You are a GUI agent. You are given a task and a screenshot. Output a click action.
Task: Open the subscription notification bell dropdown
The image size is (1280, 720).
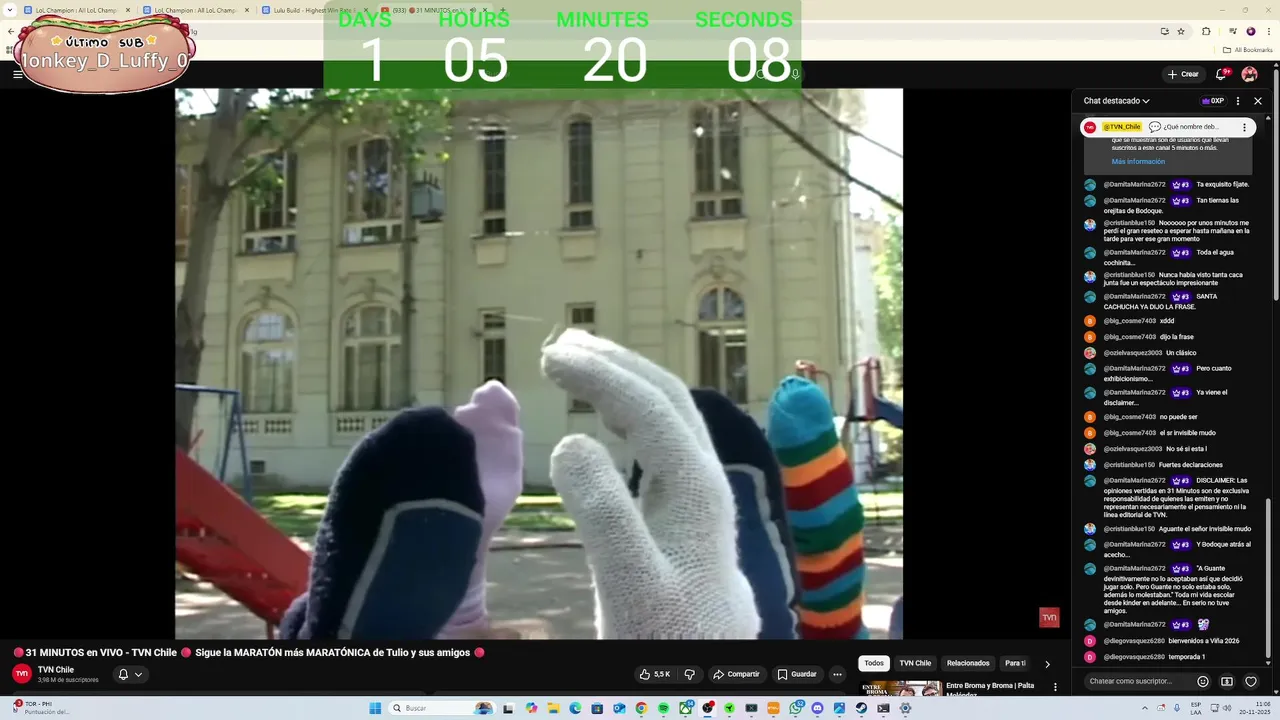[131, 674]
